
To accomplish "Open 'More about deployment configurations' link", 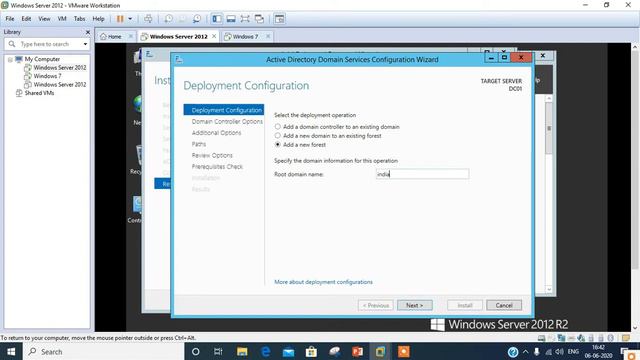I will coord(323,282).
